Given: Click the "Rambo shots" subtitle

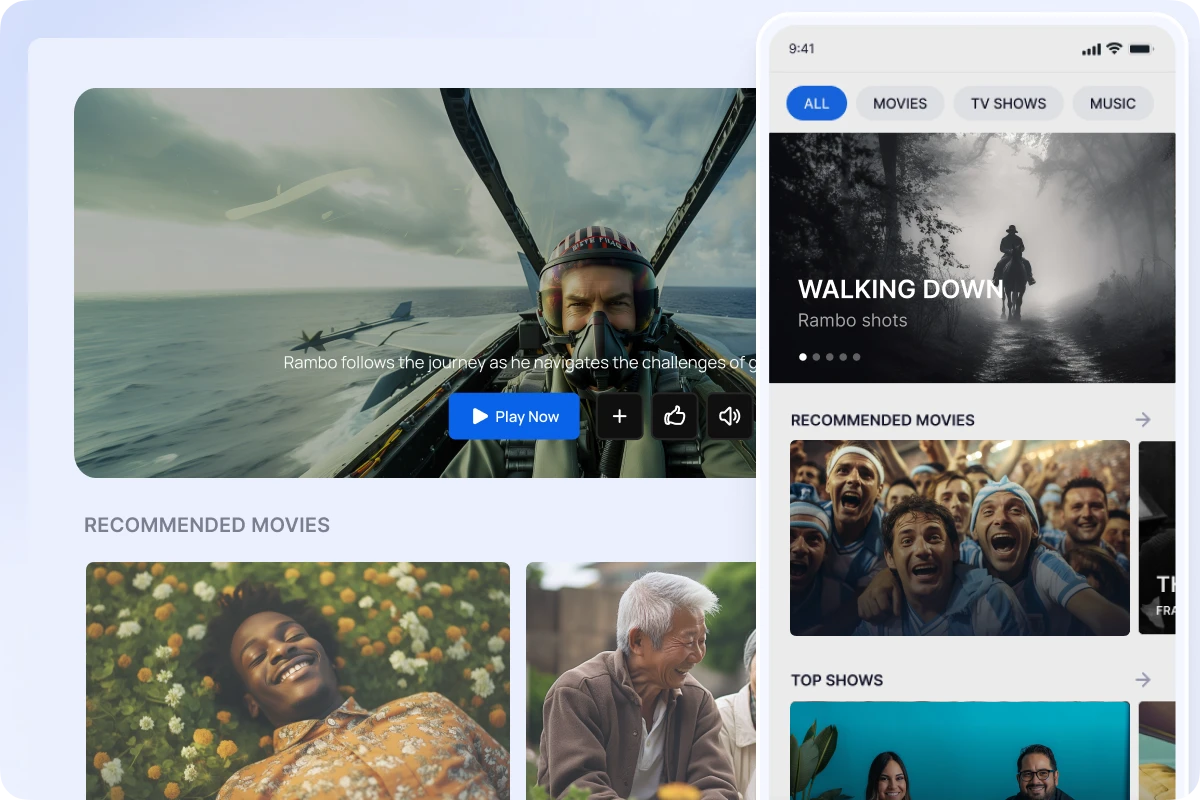Looking at the screenshot, I should [853, 320].
